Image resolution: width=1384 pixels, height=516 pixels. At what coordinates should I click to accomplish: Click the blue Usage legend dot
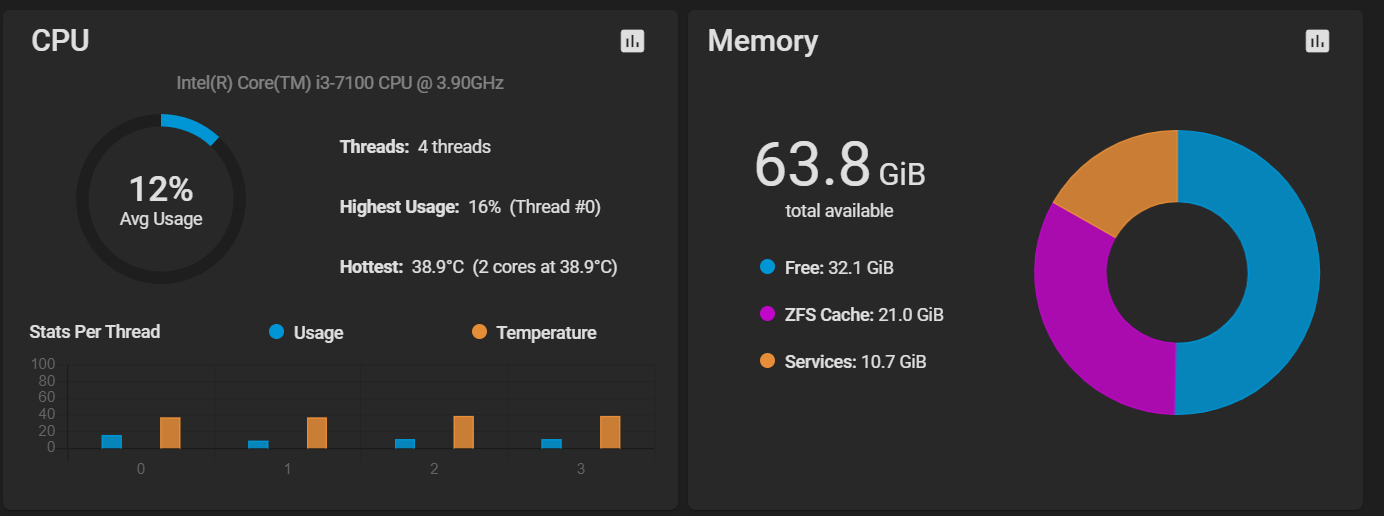tap(277, 332)
